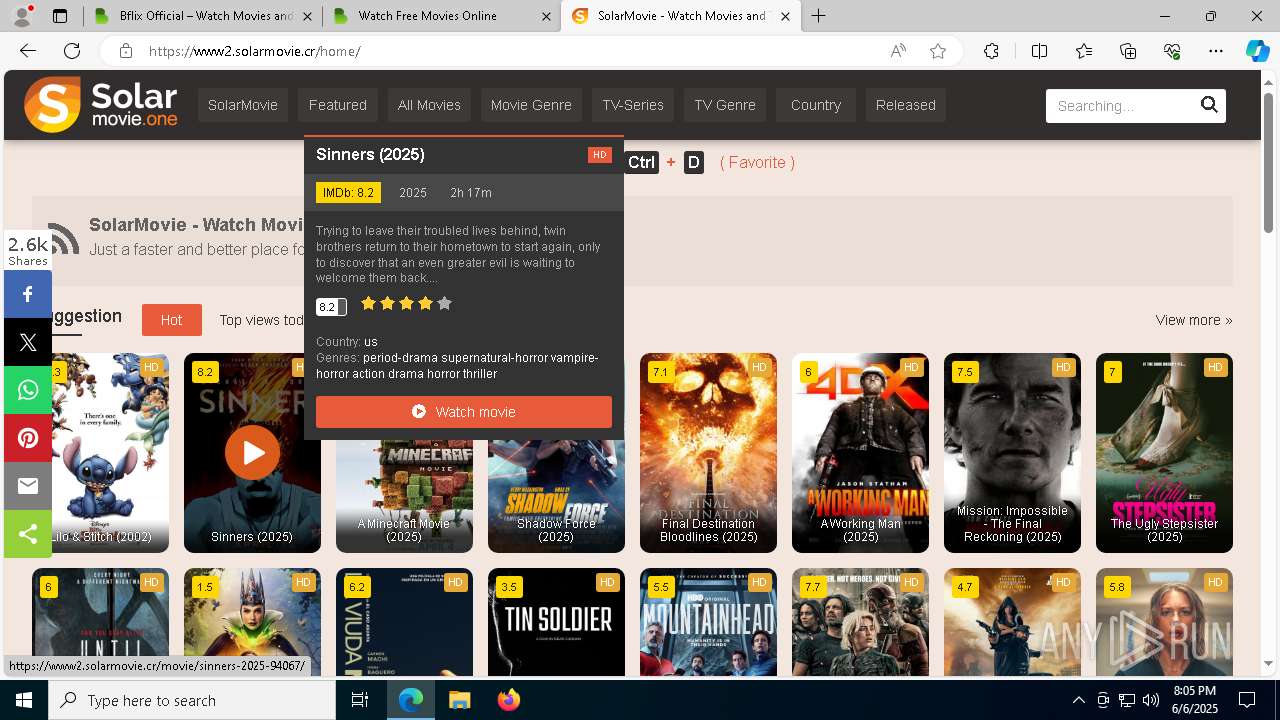Open Task View on taskbar
Viewport: 1280px width, 720px height.
(360, 700)
